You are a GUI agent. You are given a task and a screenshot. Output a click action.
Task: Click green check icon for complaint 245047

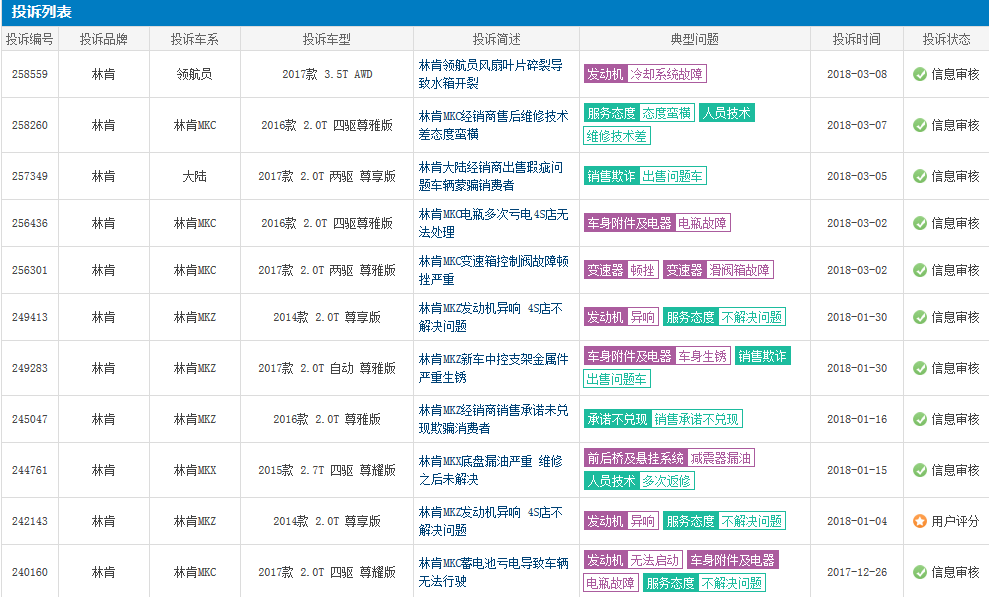coord(920,419)
